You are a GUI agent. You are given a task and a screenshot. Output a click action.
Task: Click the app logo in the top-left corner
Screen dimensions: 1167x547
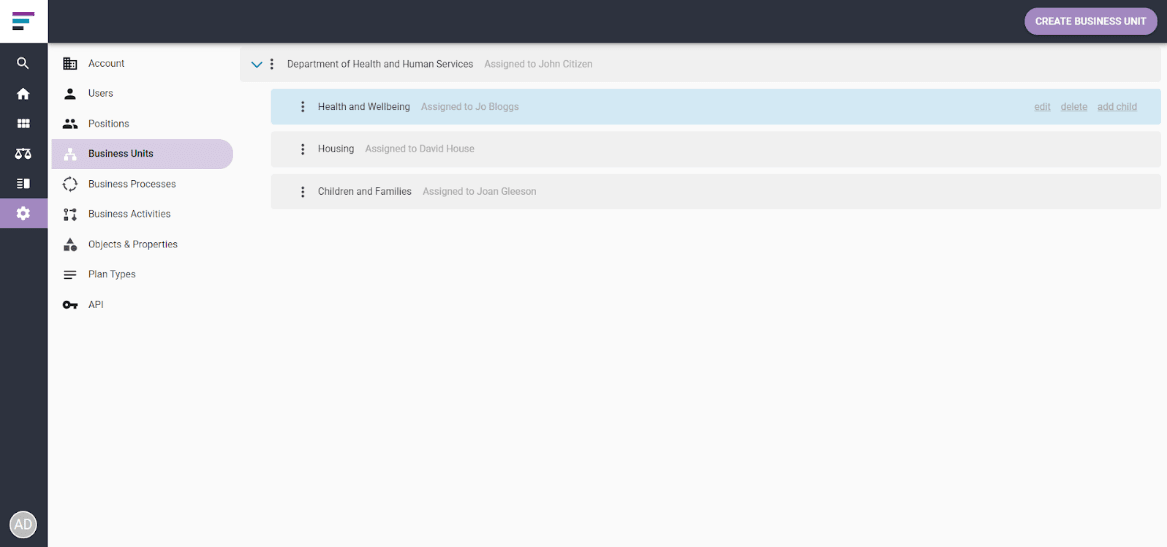[23, 21]
